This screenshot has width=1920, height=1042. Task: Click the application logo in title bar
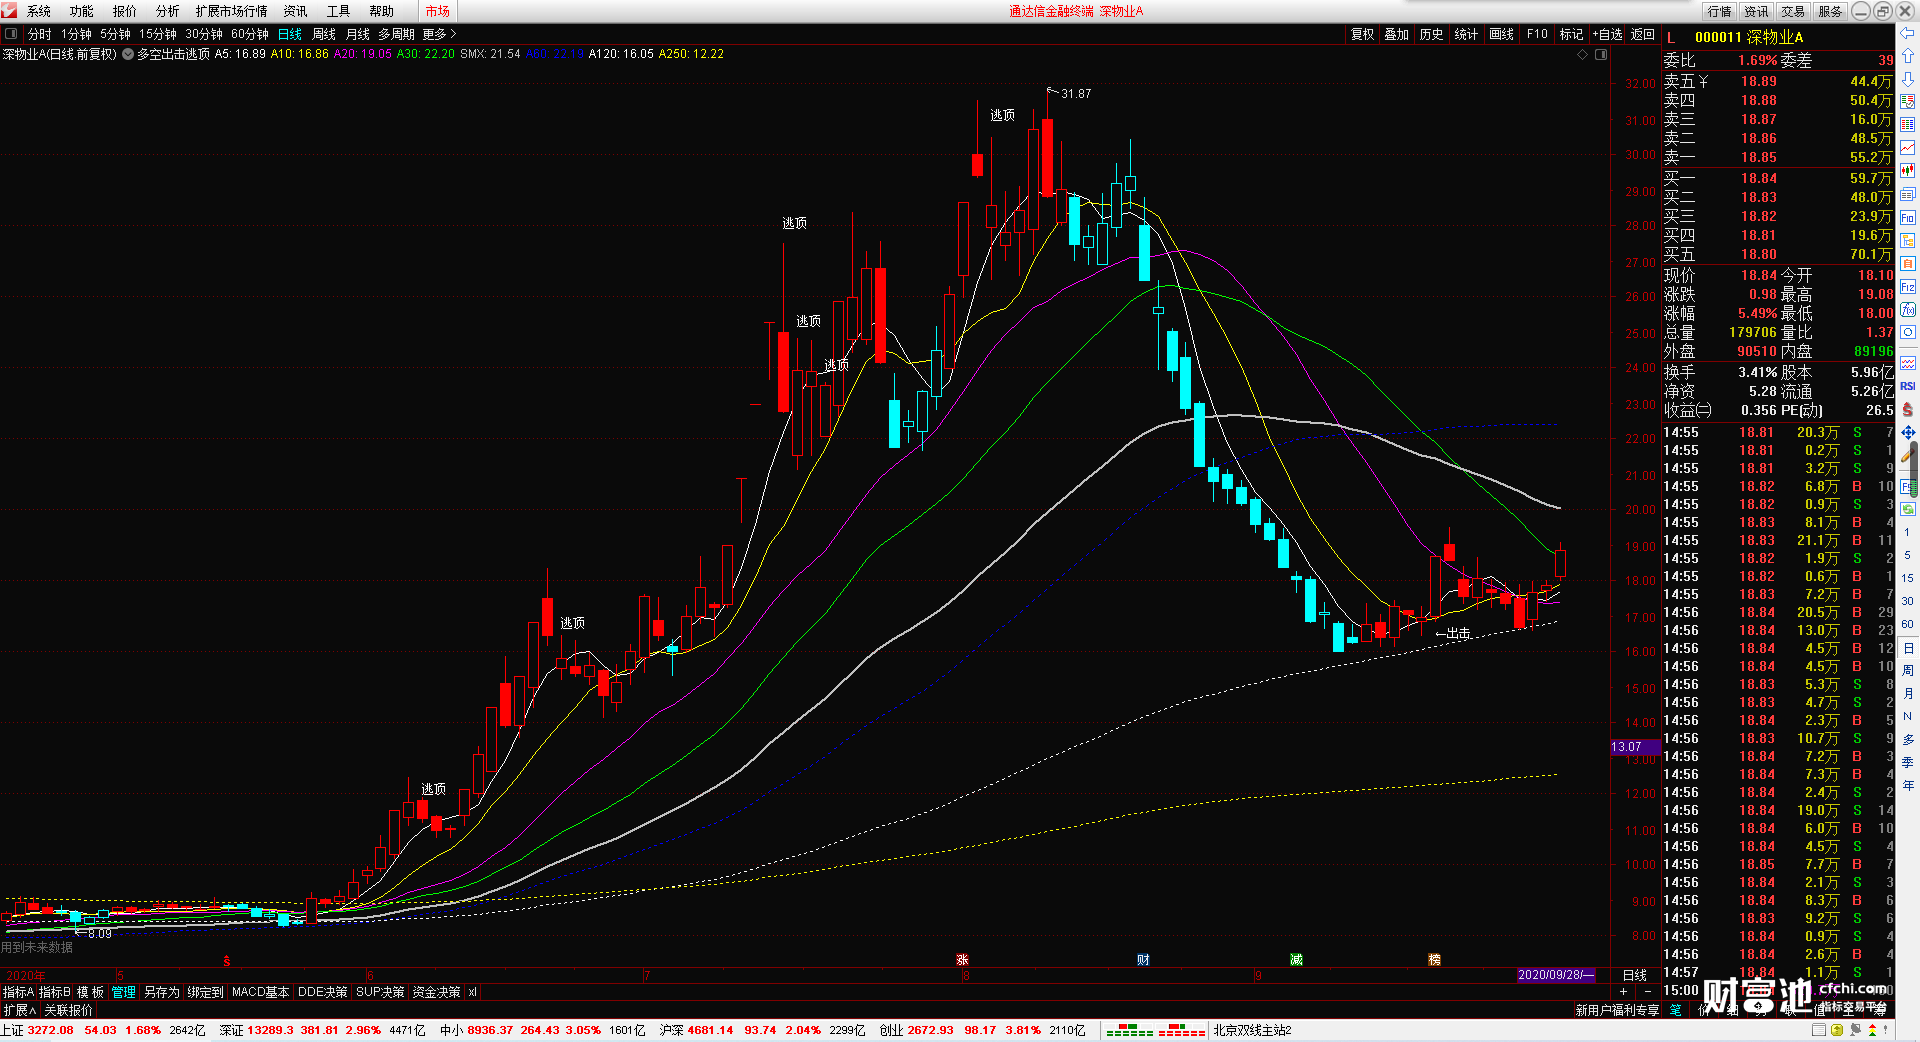click(x=9, y=11)
